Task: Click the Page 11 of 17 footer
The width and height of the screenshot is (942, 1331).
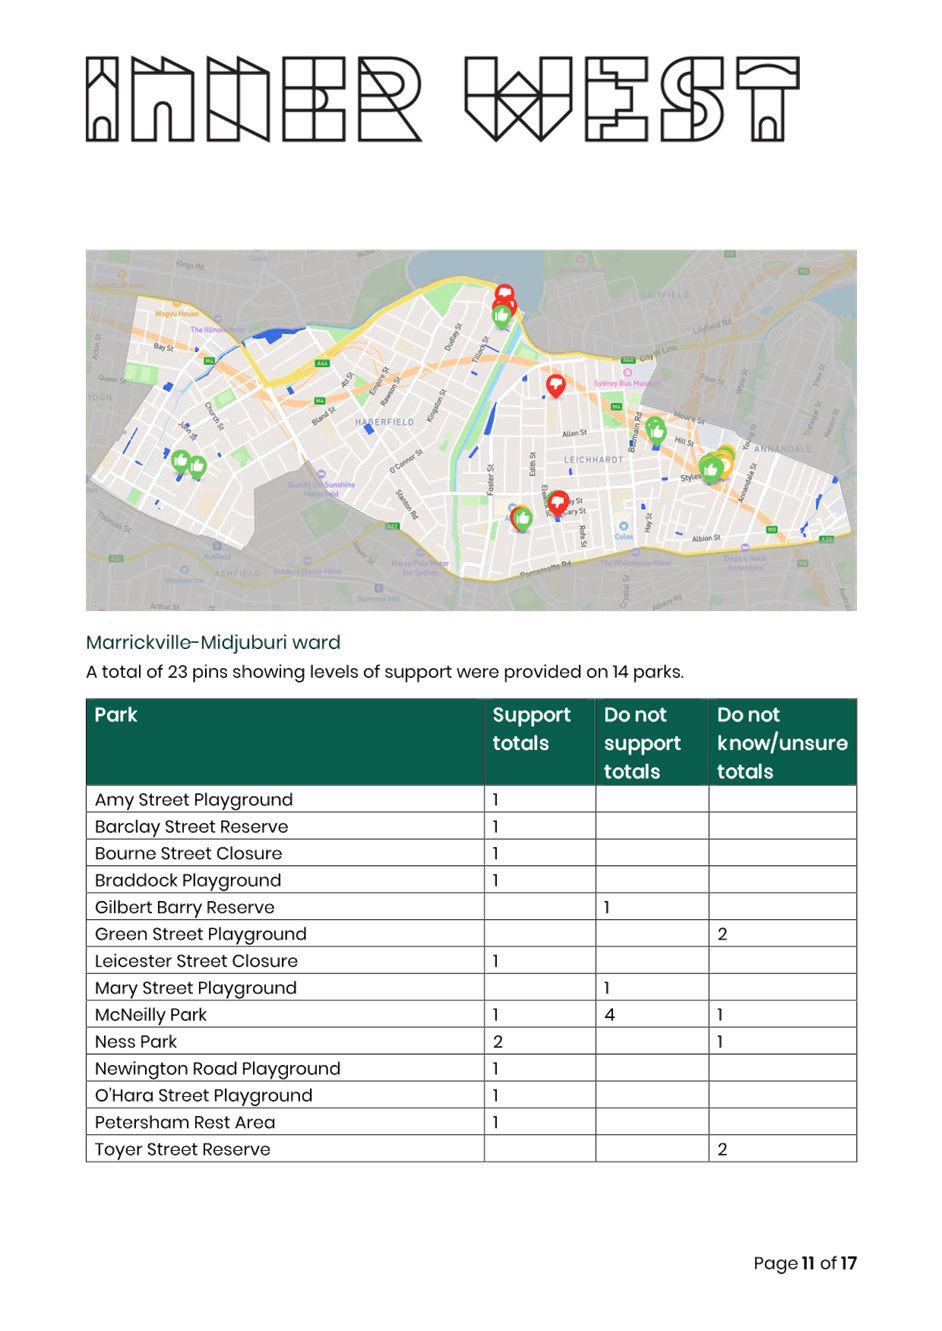Action: tap(805, 1263)
